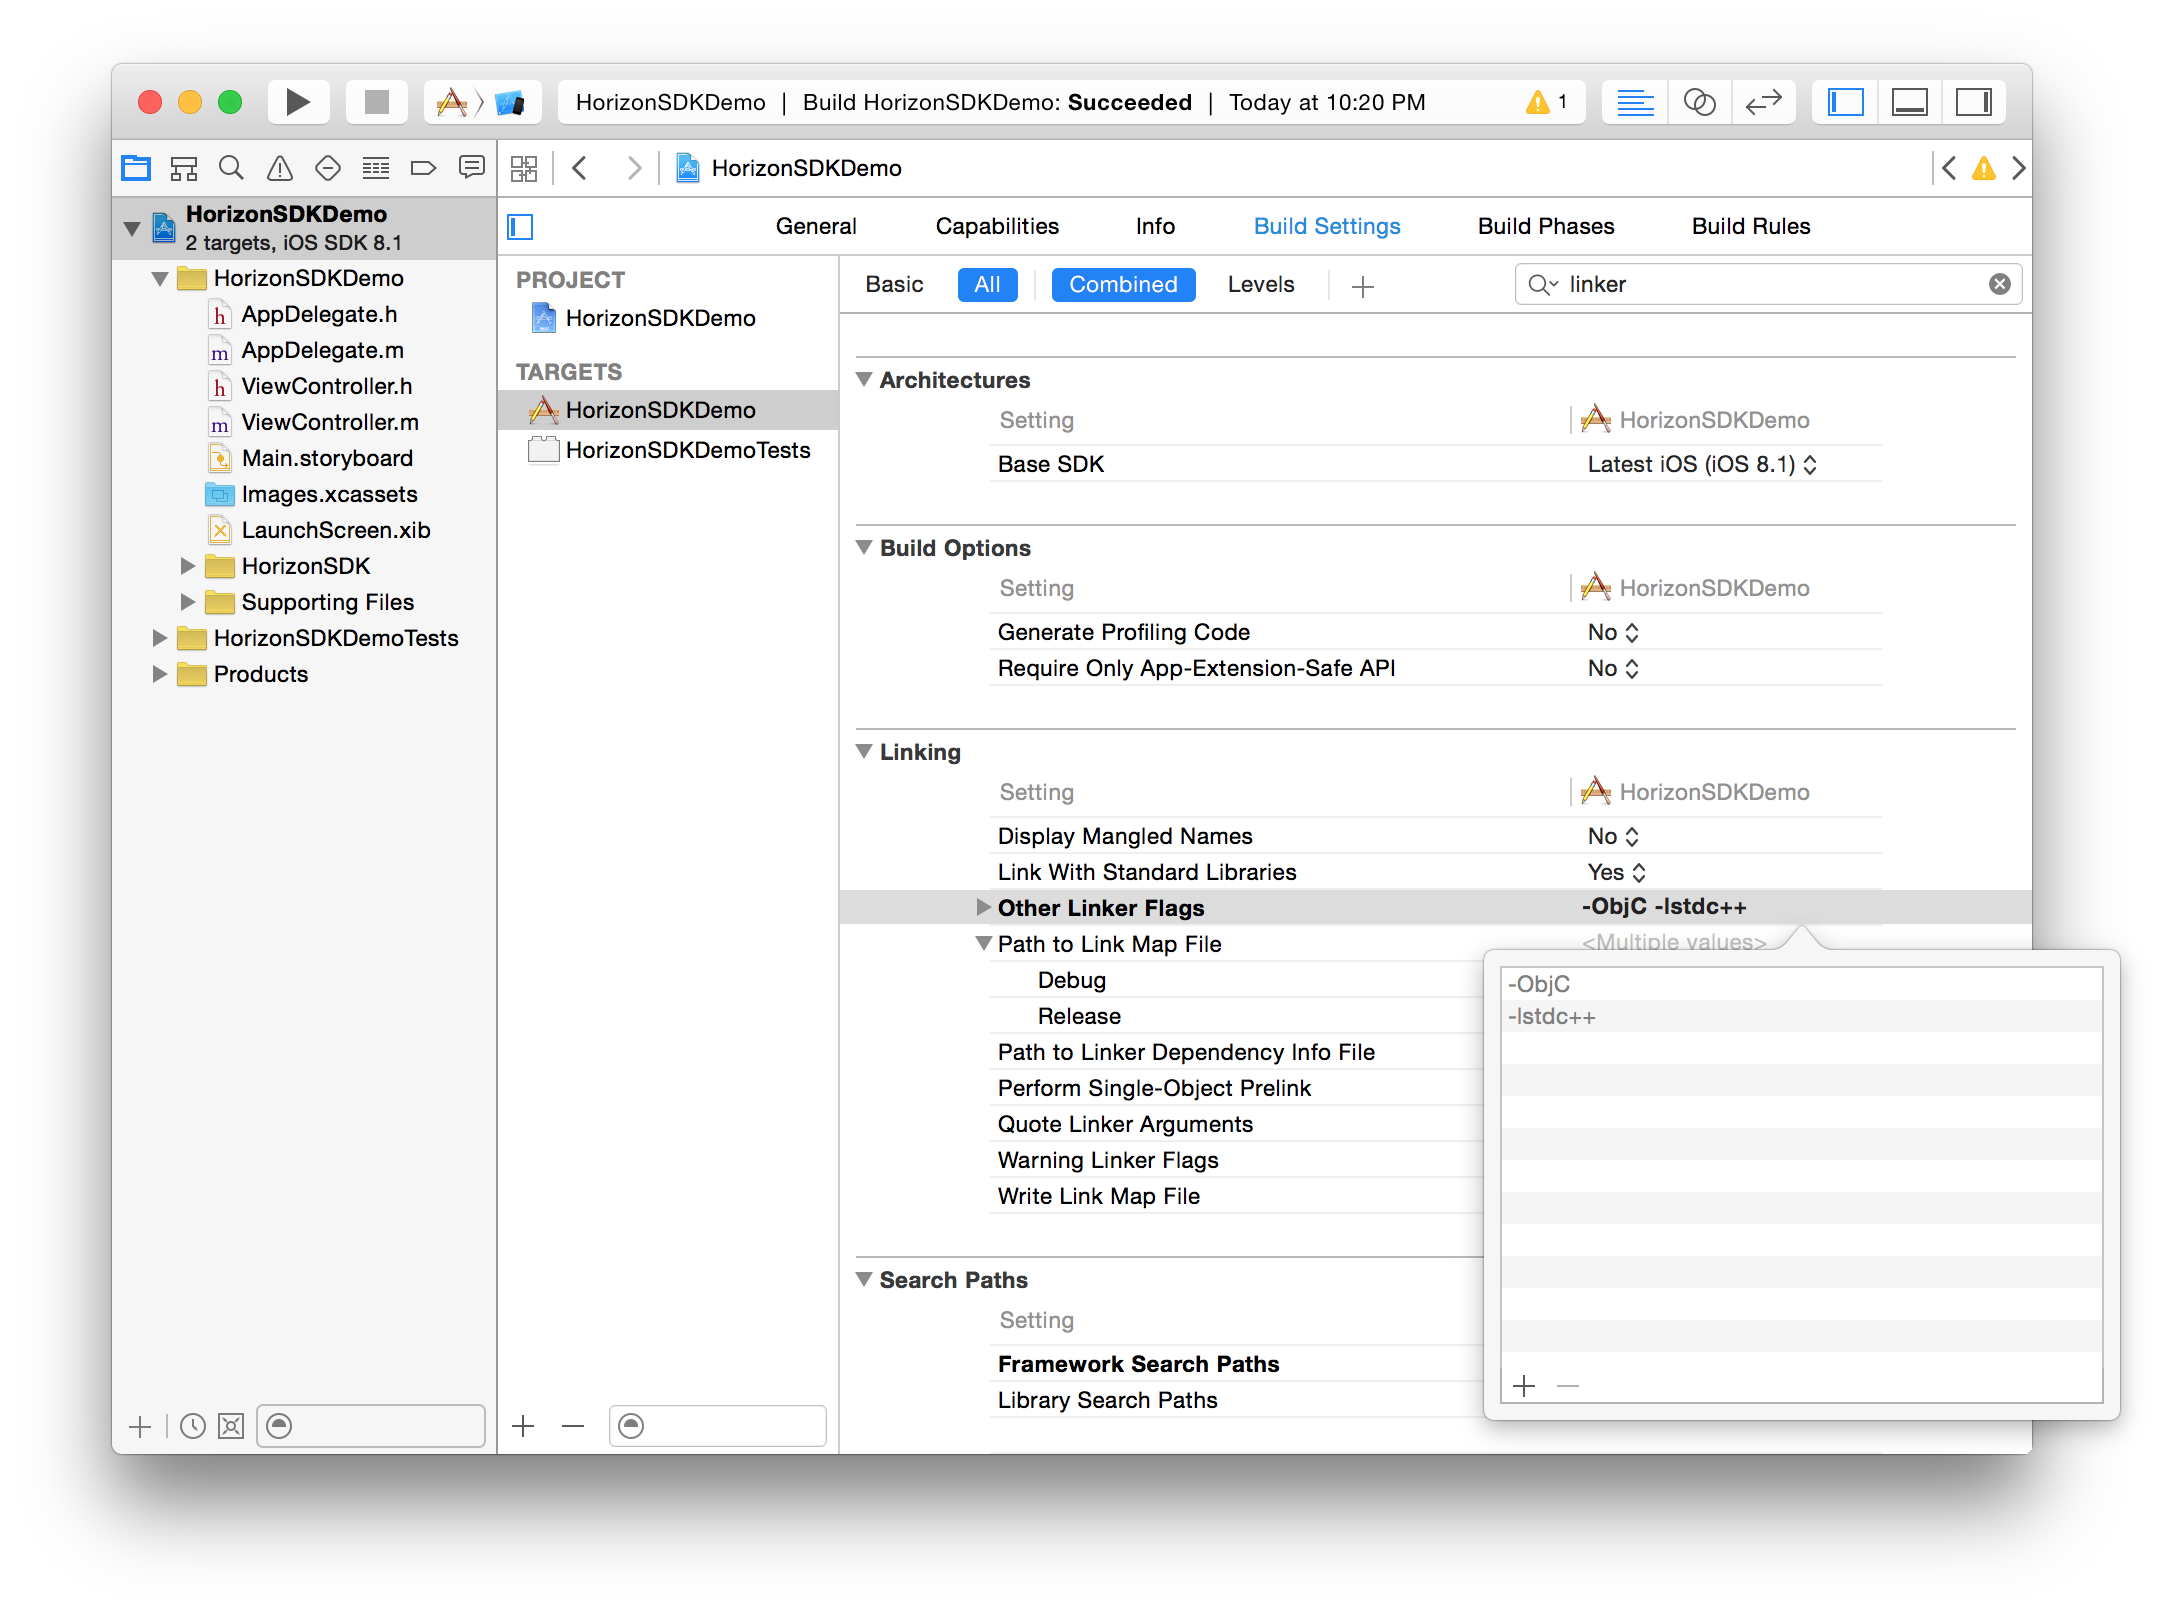2180x1614 pixels.
Task: Collapse Path to Link Map File
Action: coord(984,944)
